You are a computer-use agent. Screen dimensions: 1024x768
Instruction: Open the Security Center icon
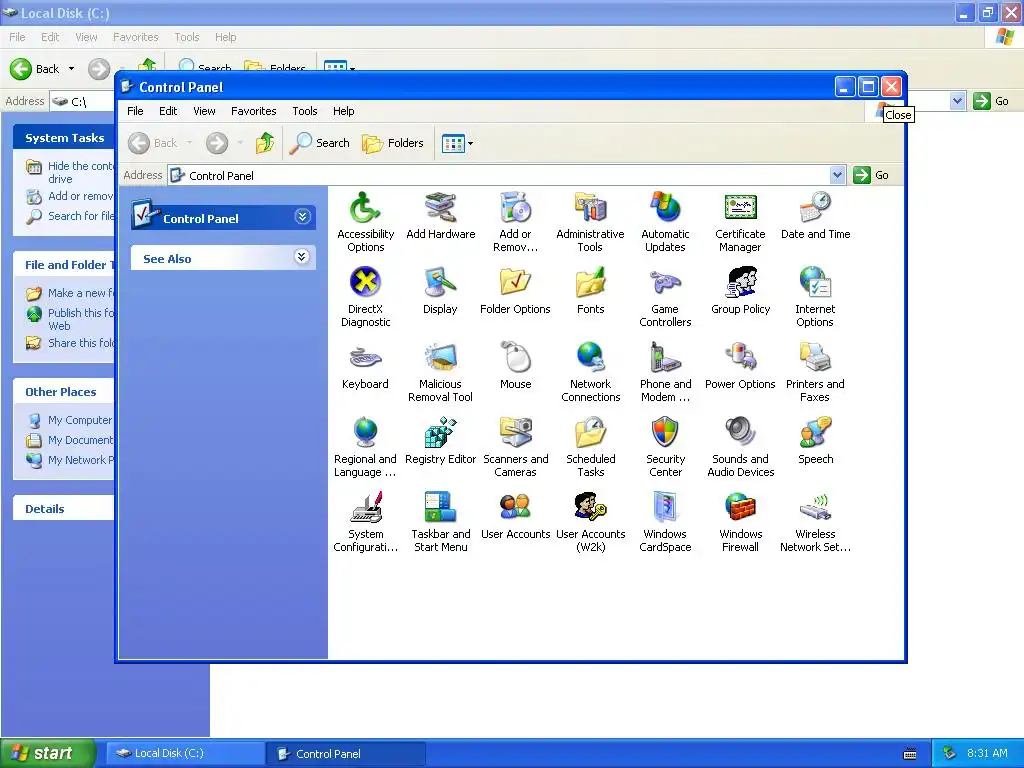tap(665, 433)
